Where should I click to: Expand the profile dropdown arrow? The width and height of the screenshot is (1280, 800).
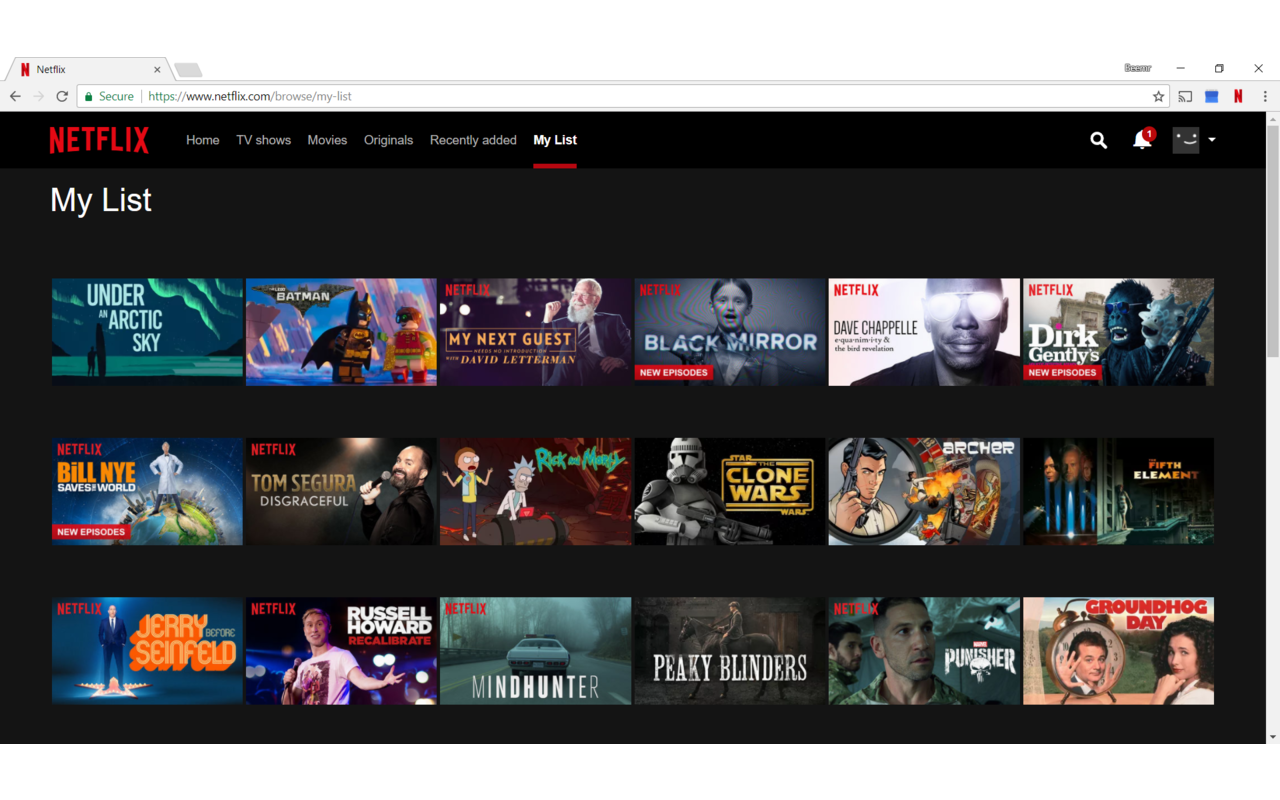click(x=1212, y=140)
